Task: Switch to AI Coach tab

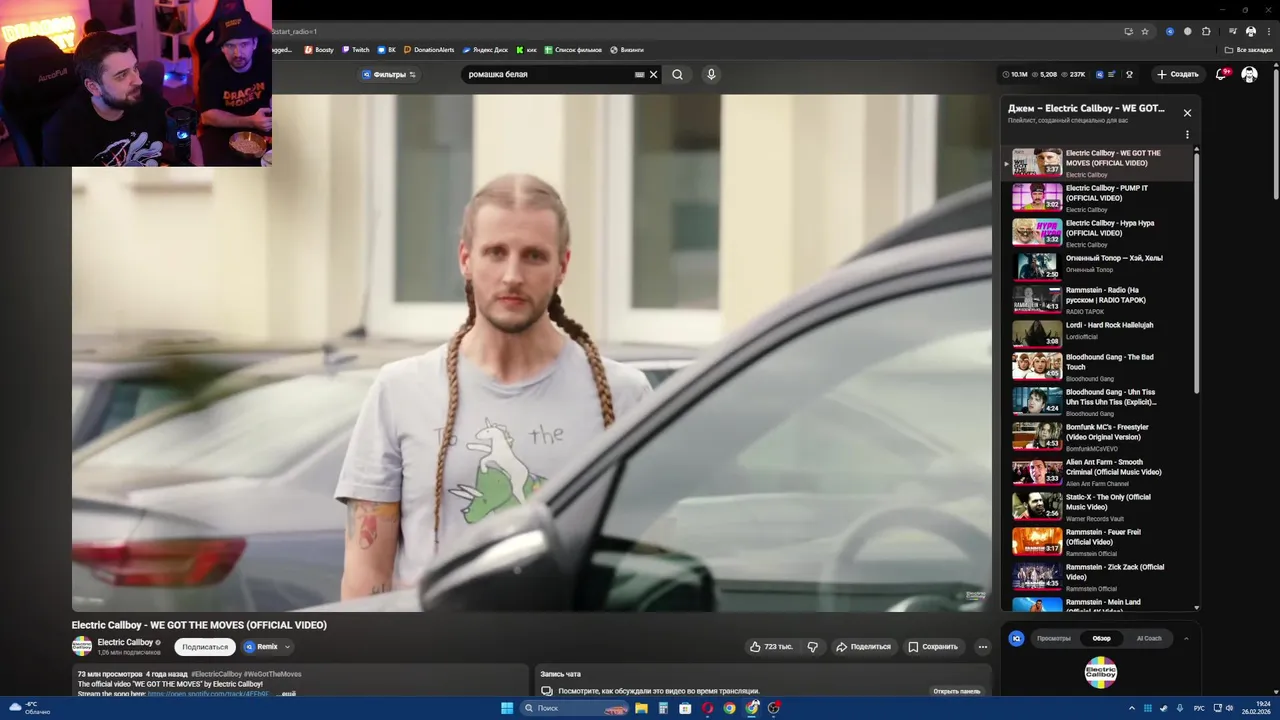Action: click(1149, 638)
